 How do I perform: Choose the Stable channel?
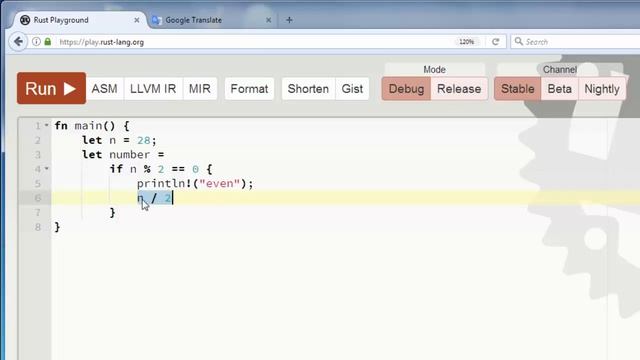518,89
